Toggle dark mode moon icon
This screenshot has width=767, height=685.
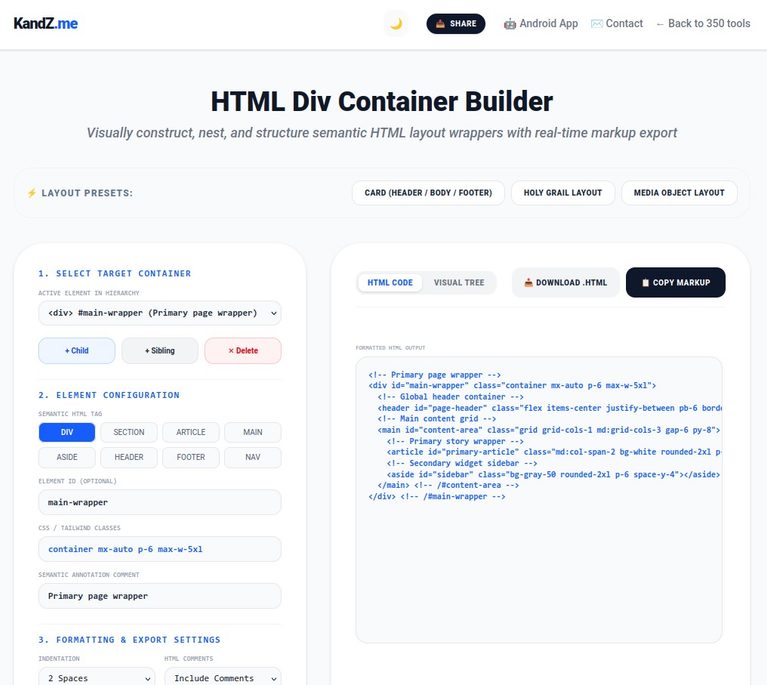[x=396, y=23]
